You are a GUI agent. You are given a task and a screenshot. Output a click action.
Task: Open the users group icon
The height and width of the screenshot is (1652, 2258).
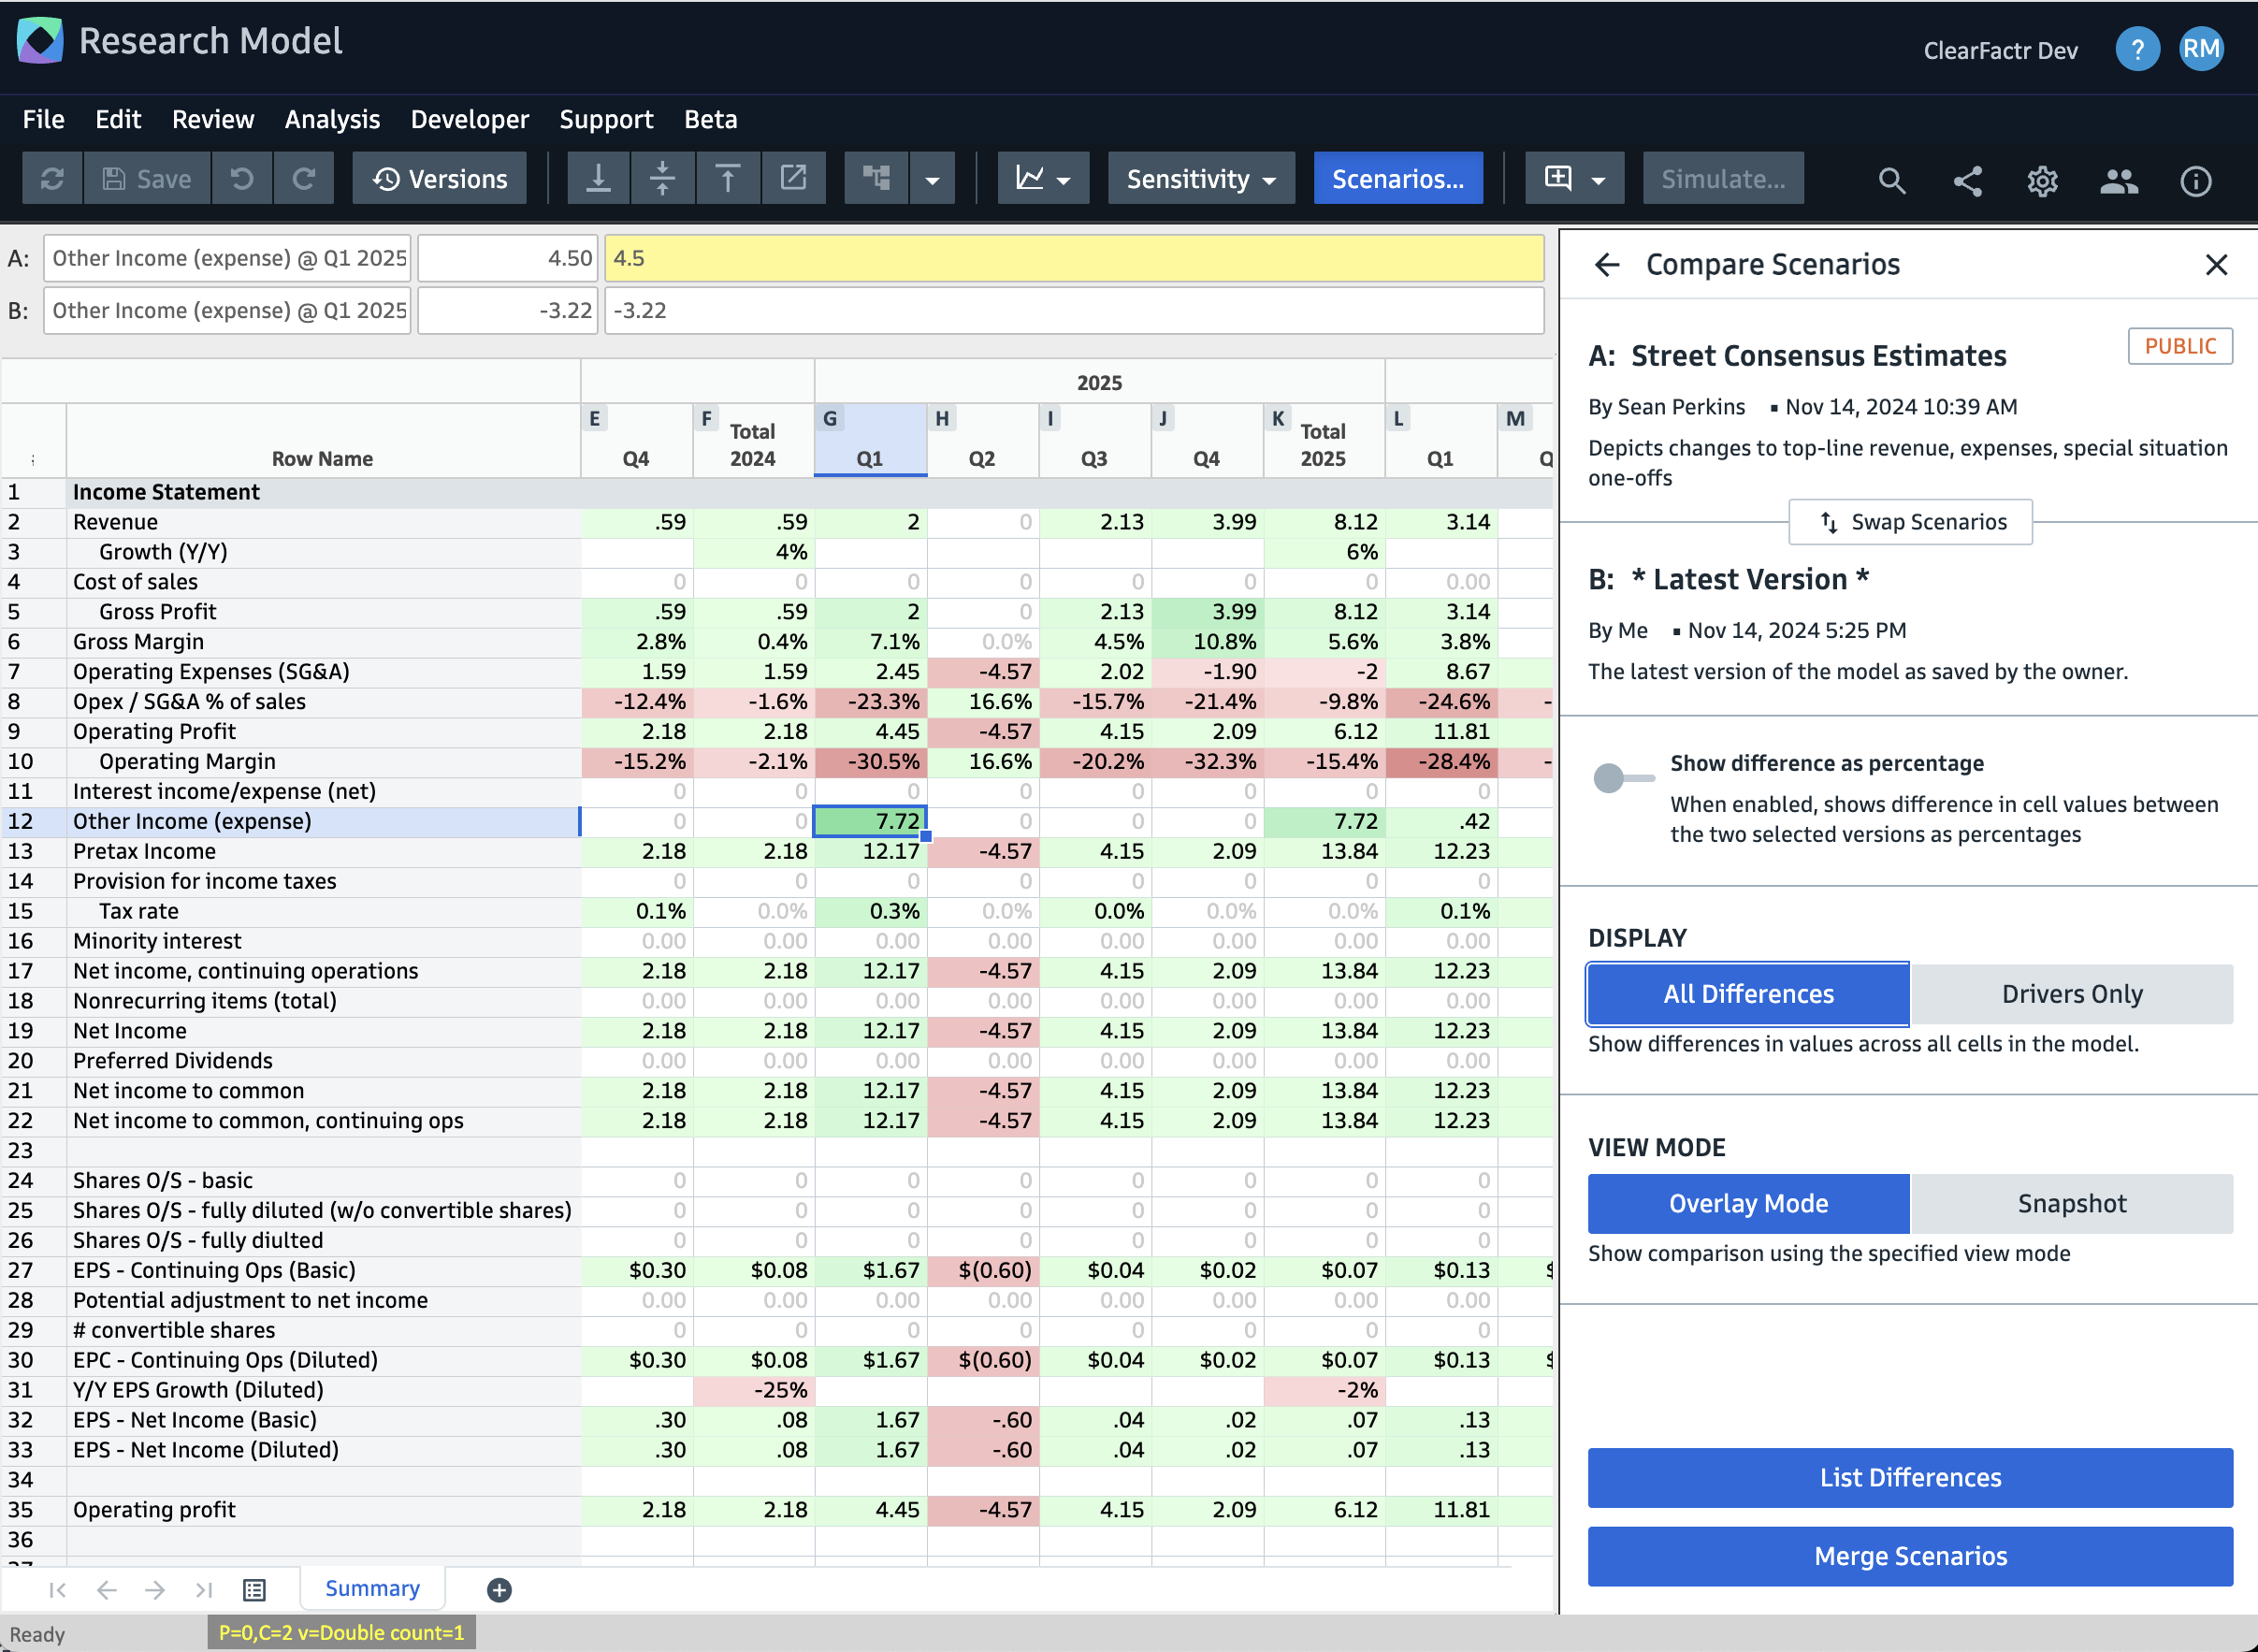click(x=2118, y=181)
